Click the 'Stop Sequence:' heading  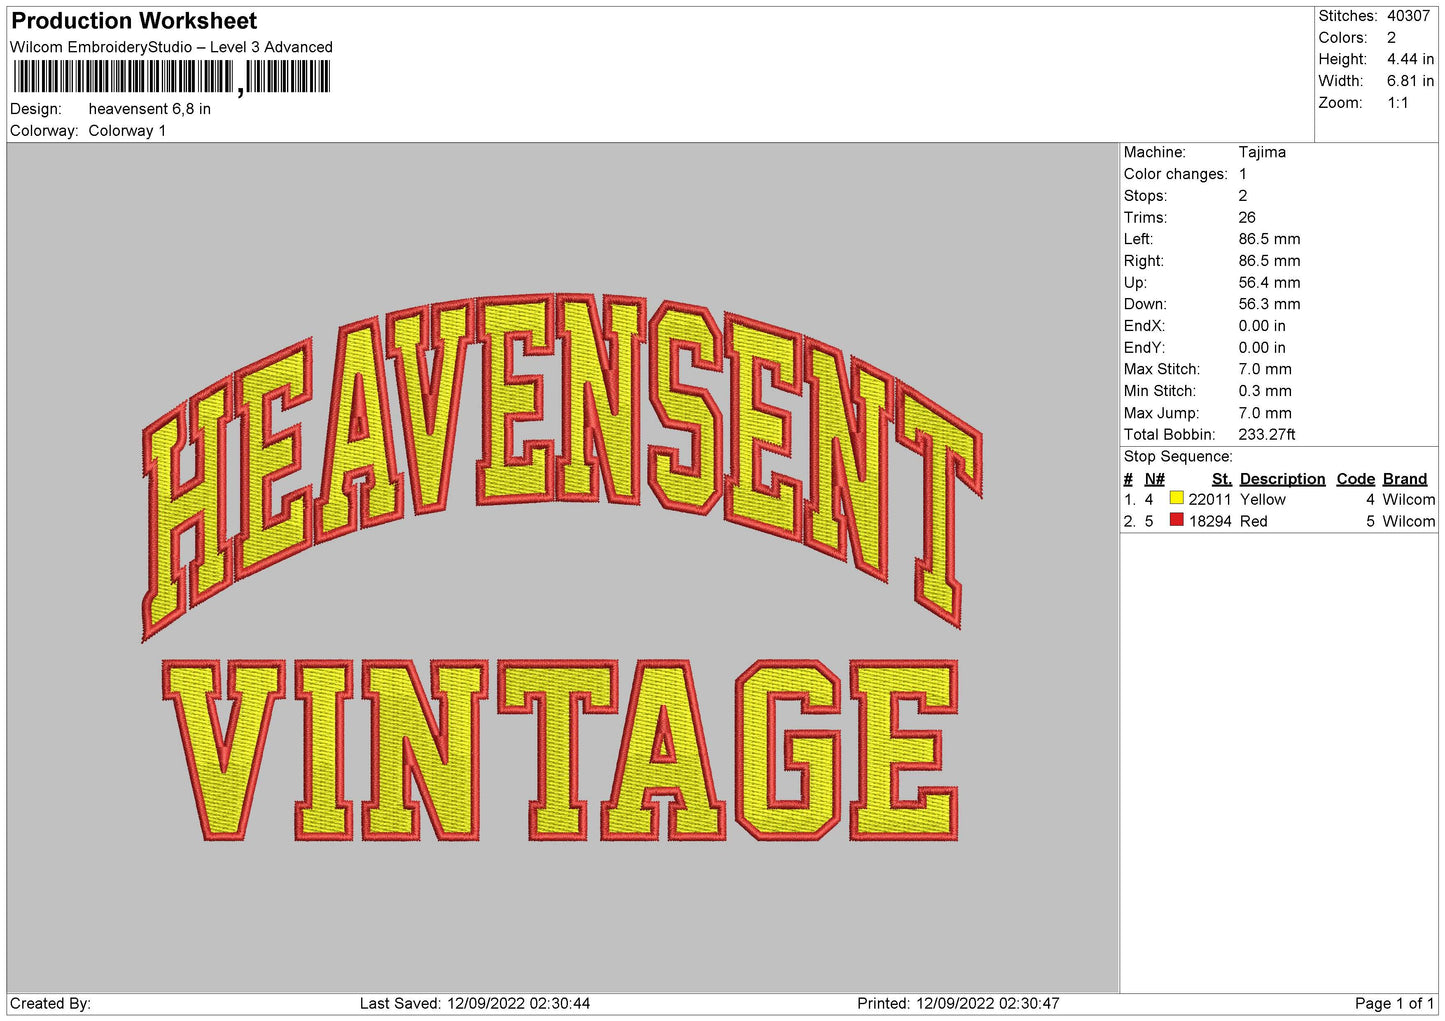(x=1177, y=457)
